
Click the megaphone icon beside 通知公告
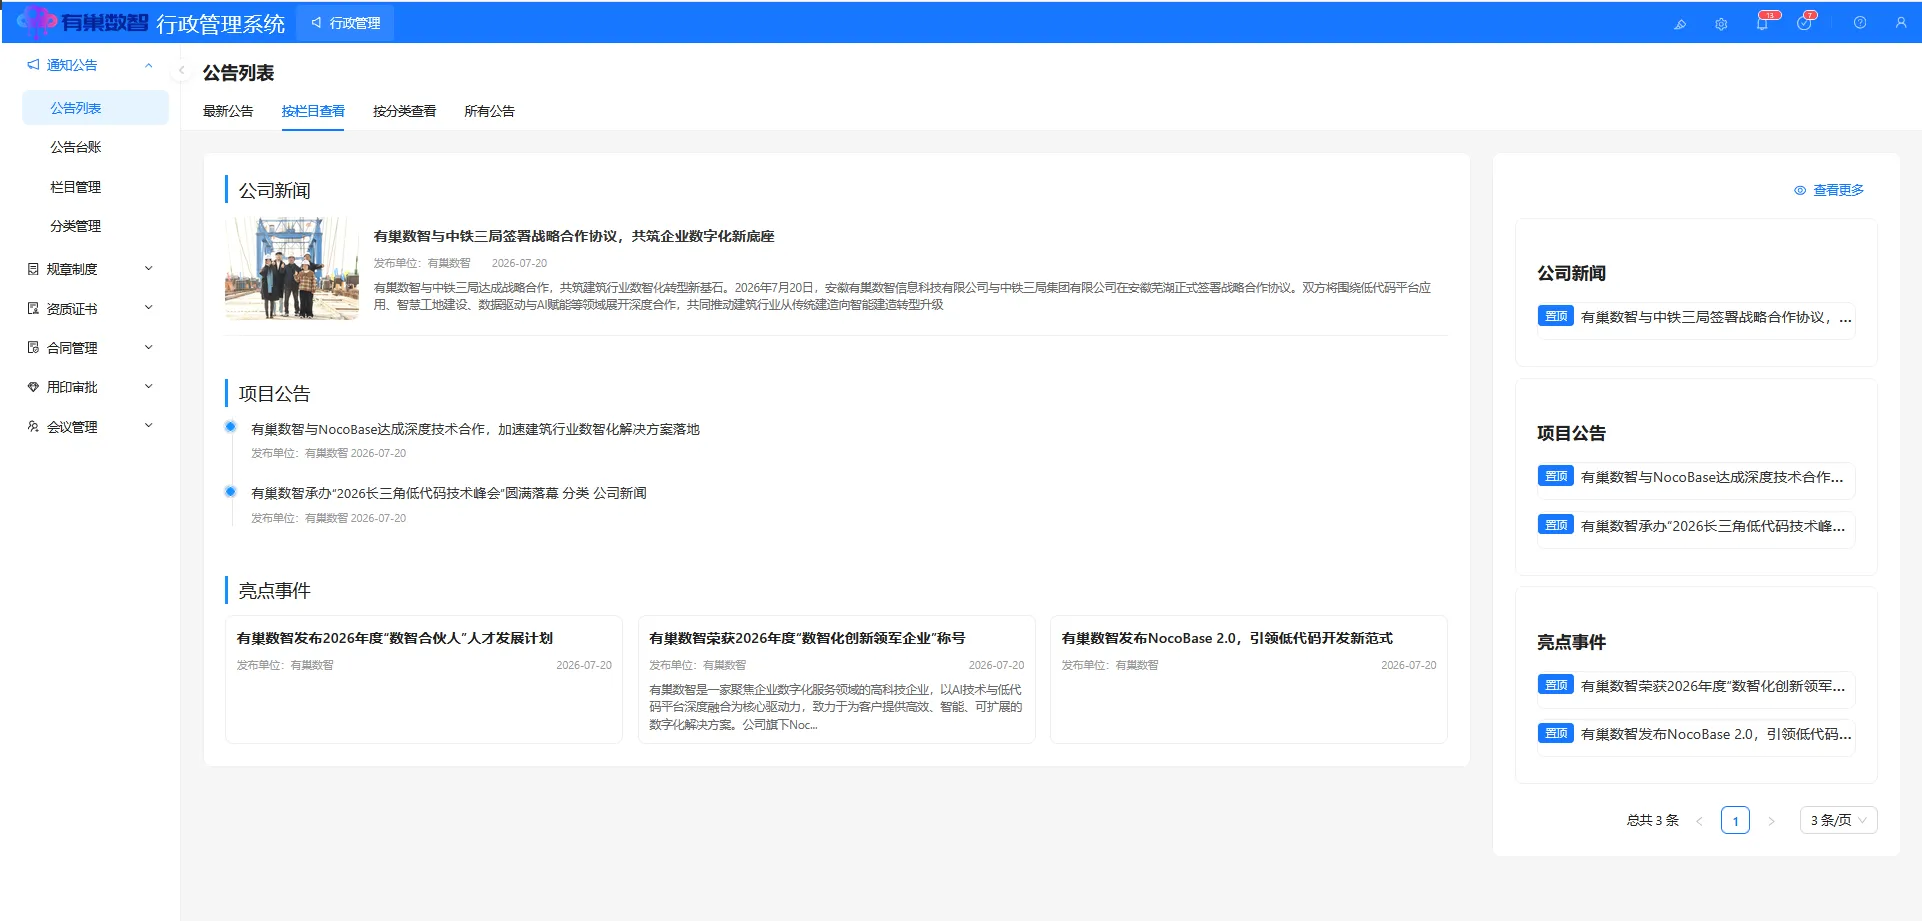(33, 65)
